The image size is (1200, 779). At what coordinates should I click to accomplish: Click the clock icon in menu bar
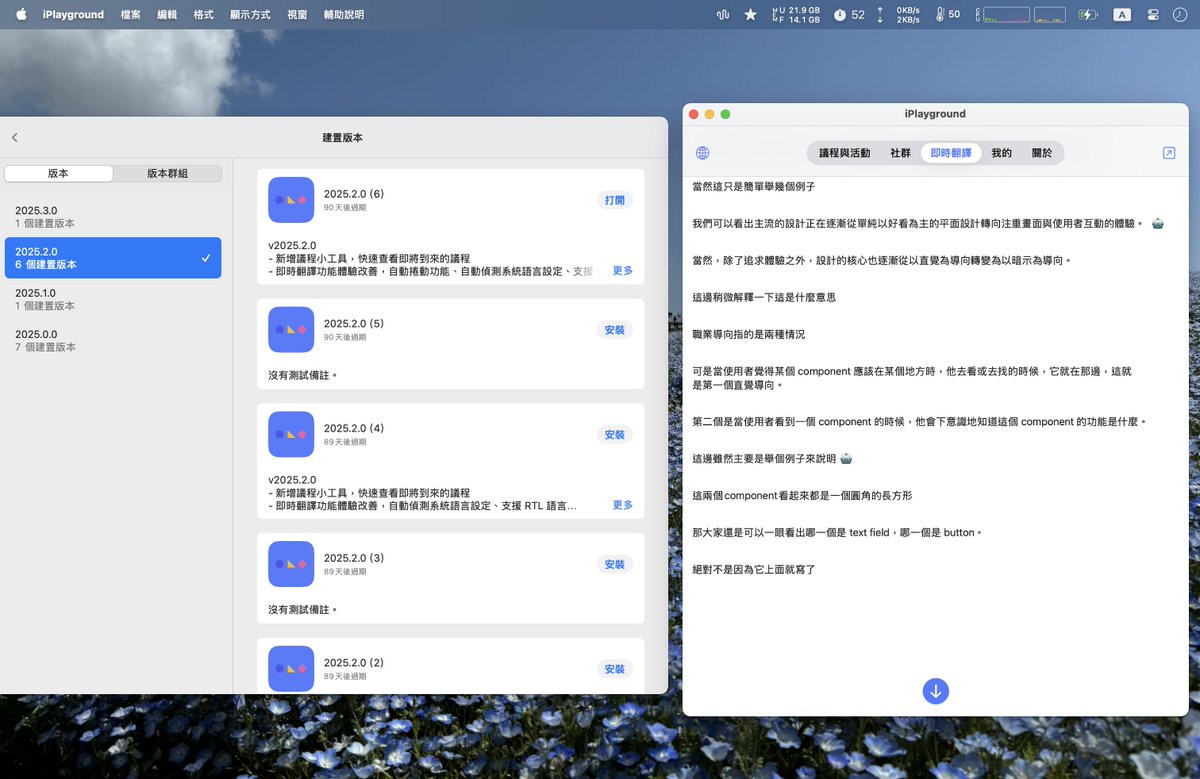[1181, 15]
